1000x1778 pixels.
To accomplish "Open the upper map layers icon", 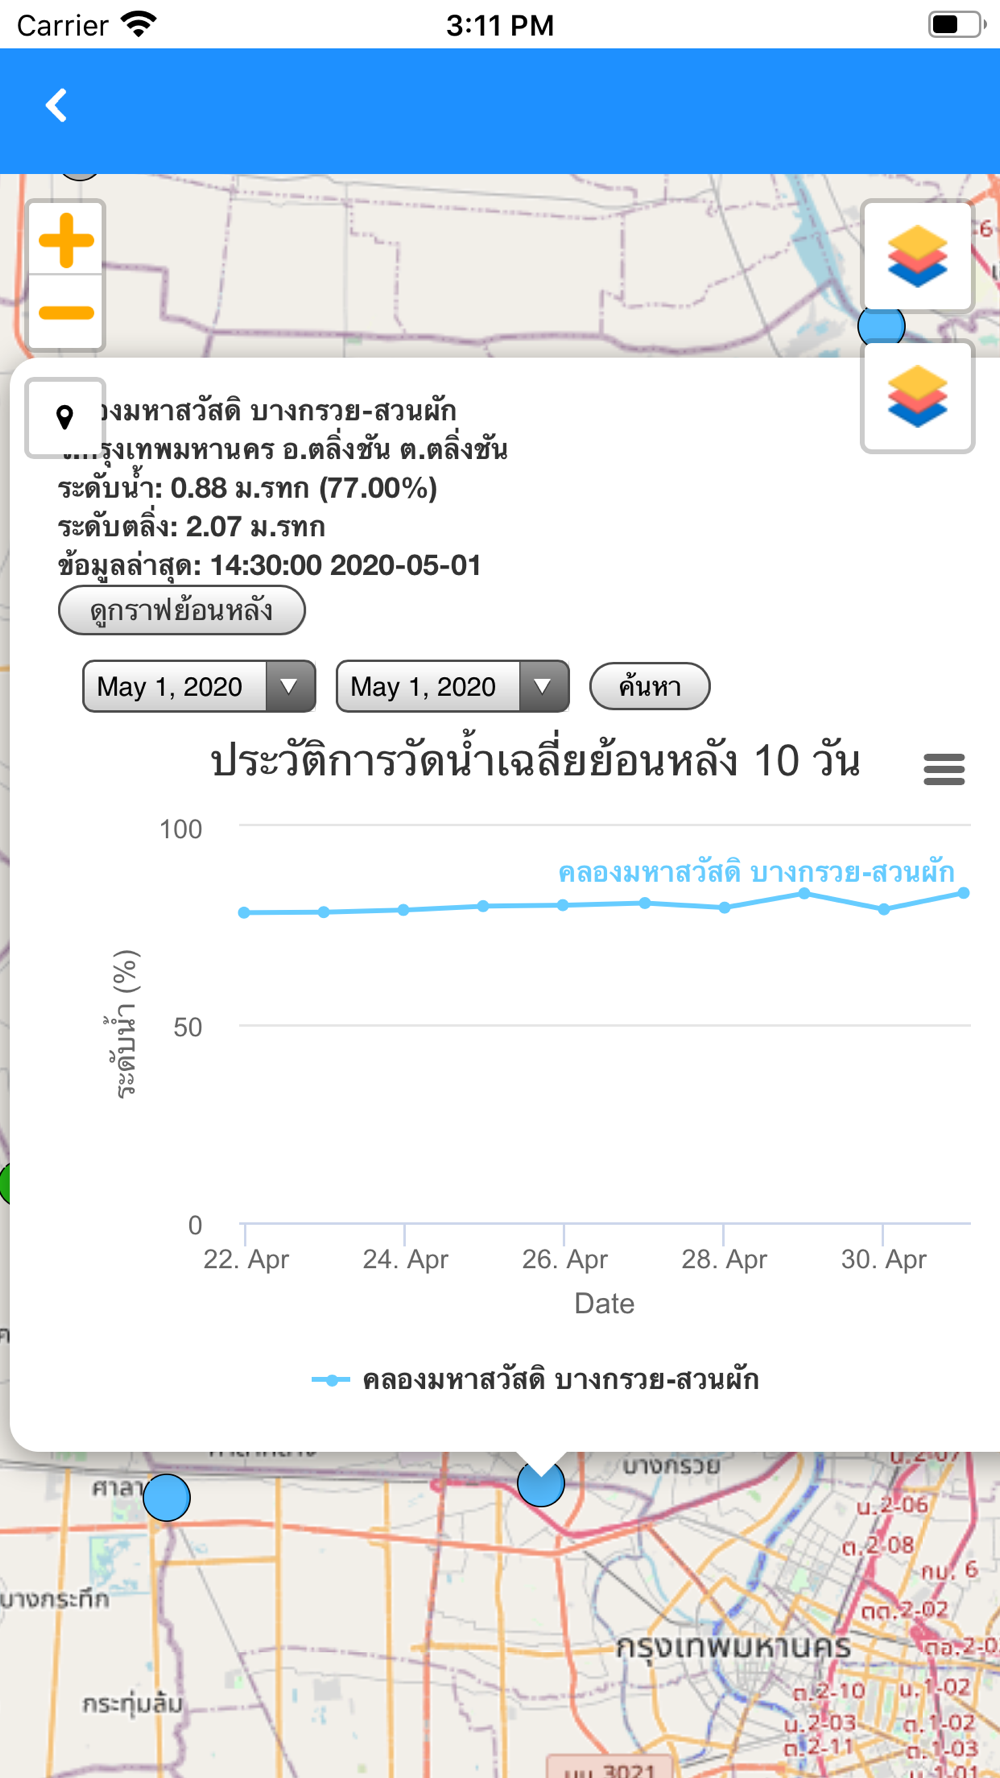I will pyautogui.click(x=917, y=257).
